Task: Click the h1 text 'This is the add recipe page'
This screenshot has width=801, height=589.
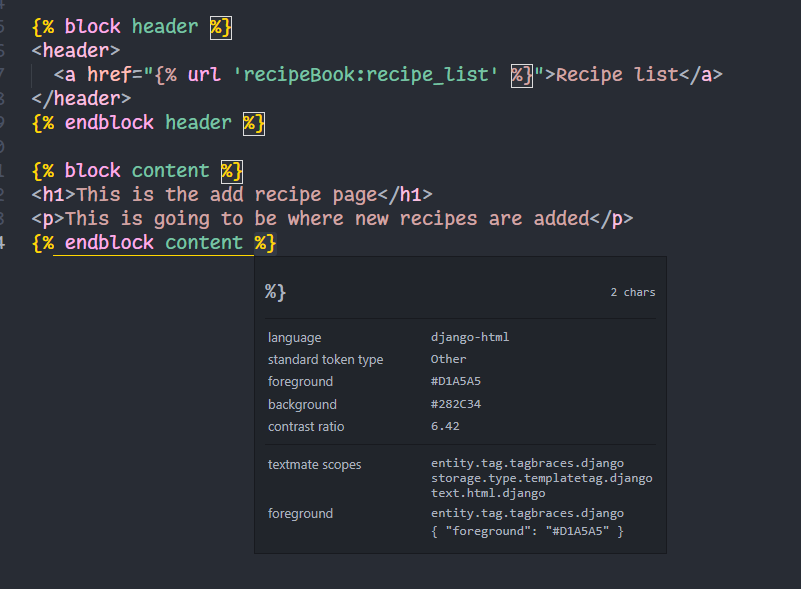Action: (x=227, y=195)
